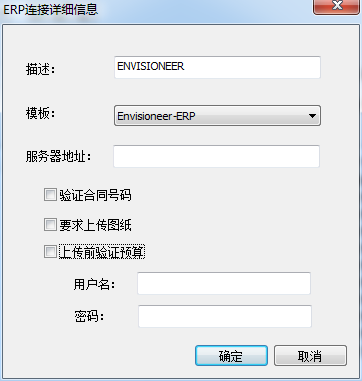Click the ERP连接详细信息 title bar text
This screenshot has height=381, width=362.
pos(50,9)
